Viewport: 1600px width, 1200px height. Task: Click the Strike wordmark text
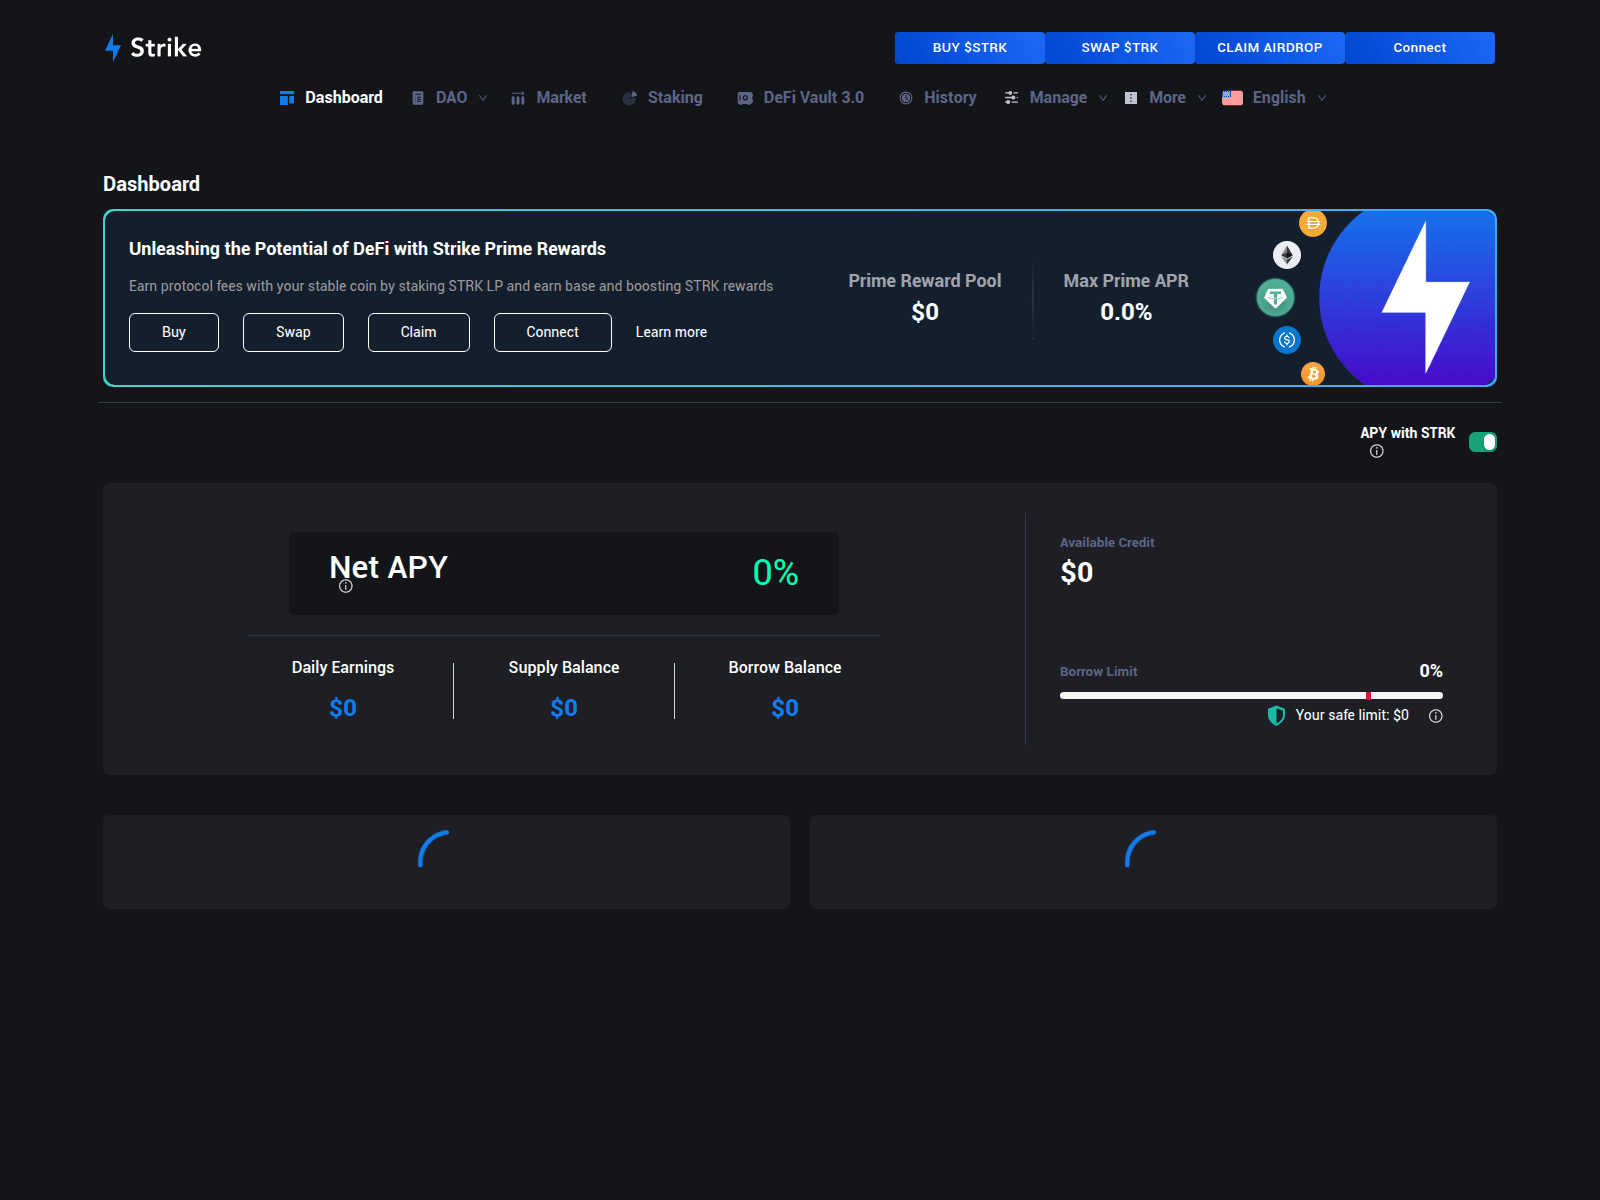(166, 47)
